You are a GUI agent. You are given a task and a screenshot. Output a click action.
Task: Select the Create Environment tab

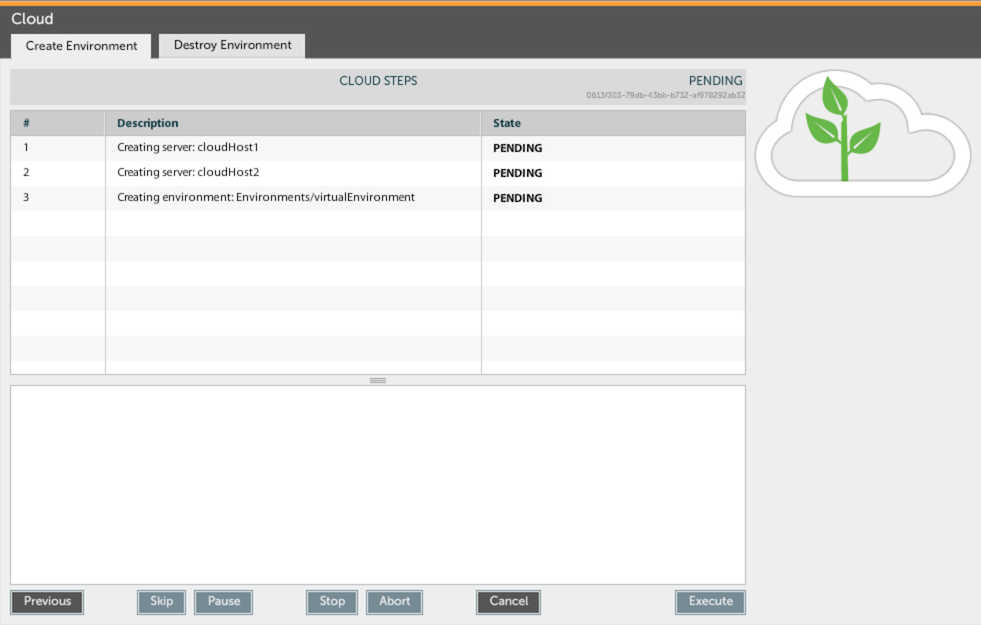pyautogui.click(x=81, y=46)
